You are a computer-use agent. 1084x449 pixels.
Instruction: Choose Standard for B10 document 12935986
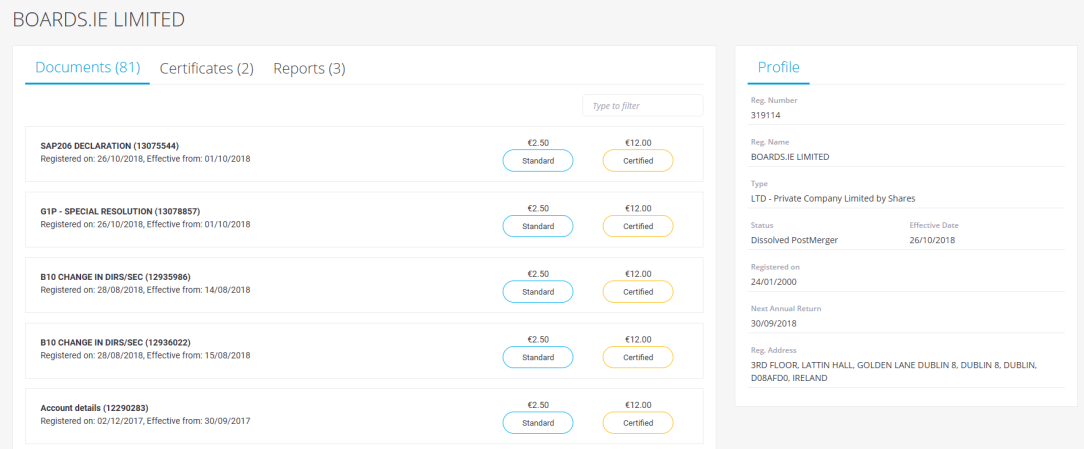point(538,292)
